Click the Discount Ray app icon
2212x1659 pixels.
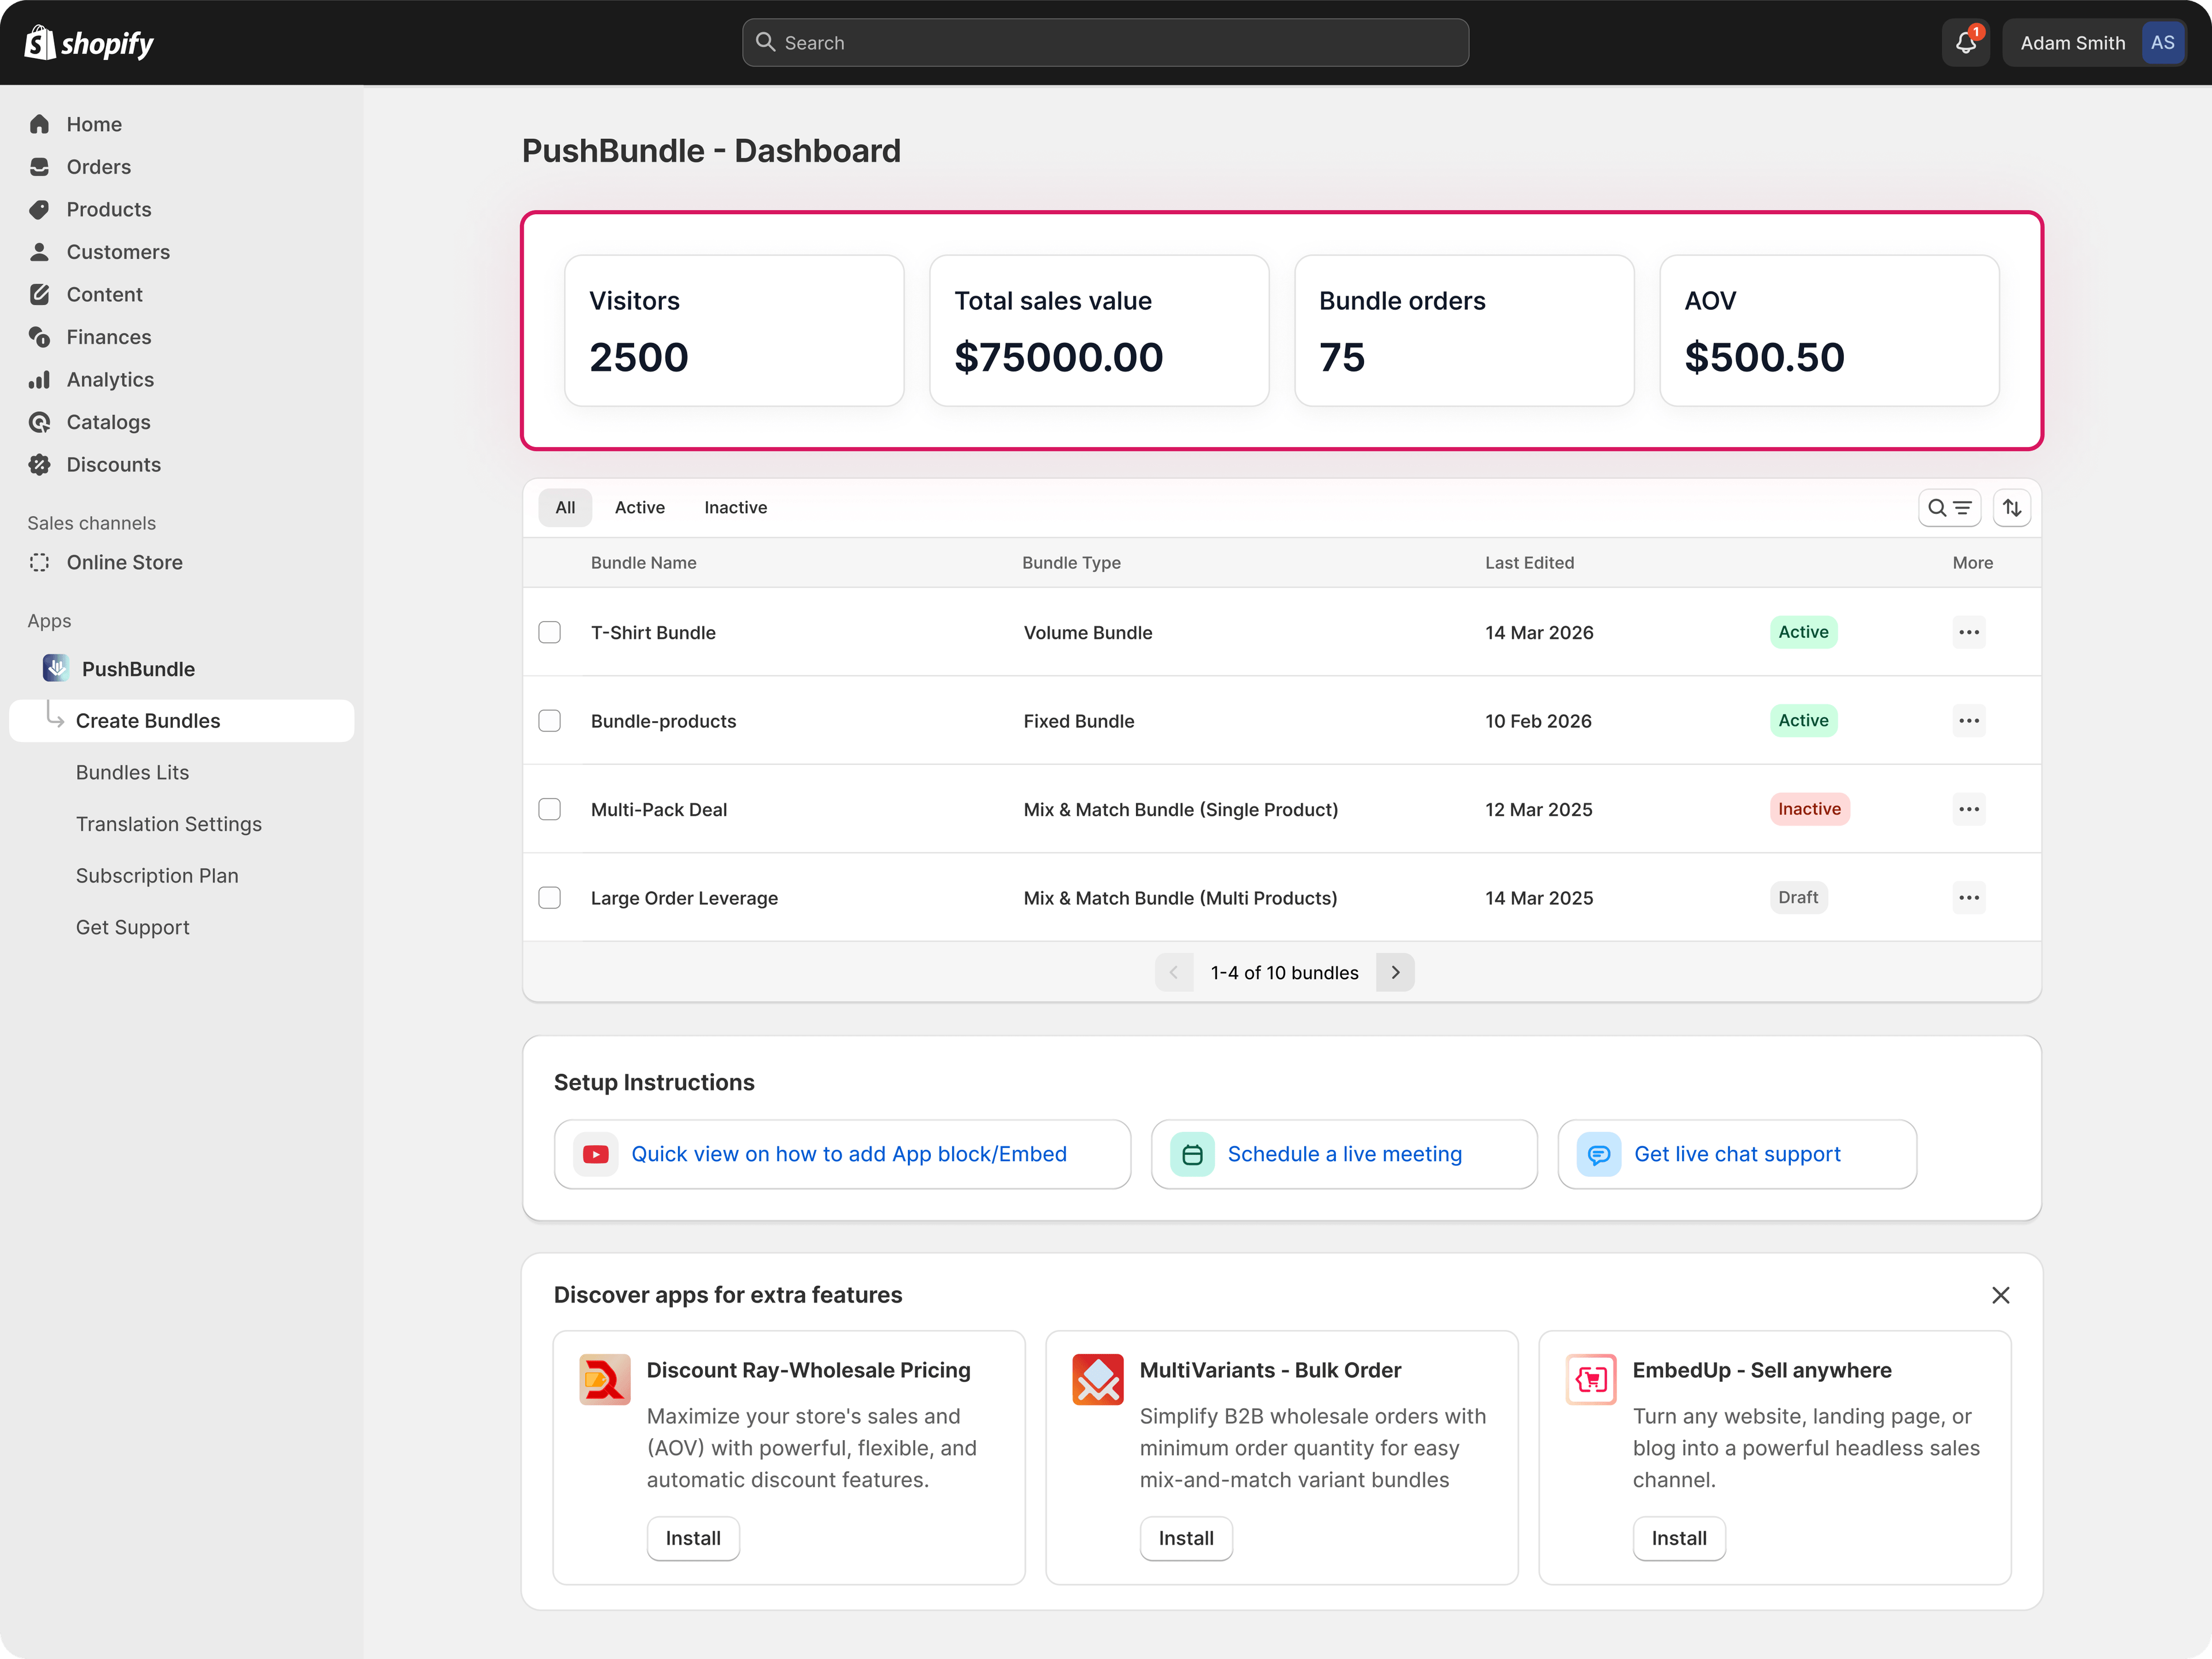point(605,1379)
